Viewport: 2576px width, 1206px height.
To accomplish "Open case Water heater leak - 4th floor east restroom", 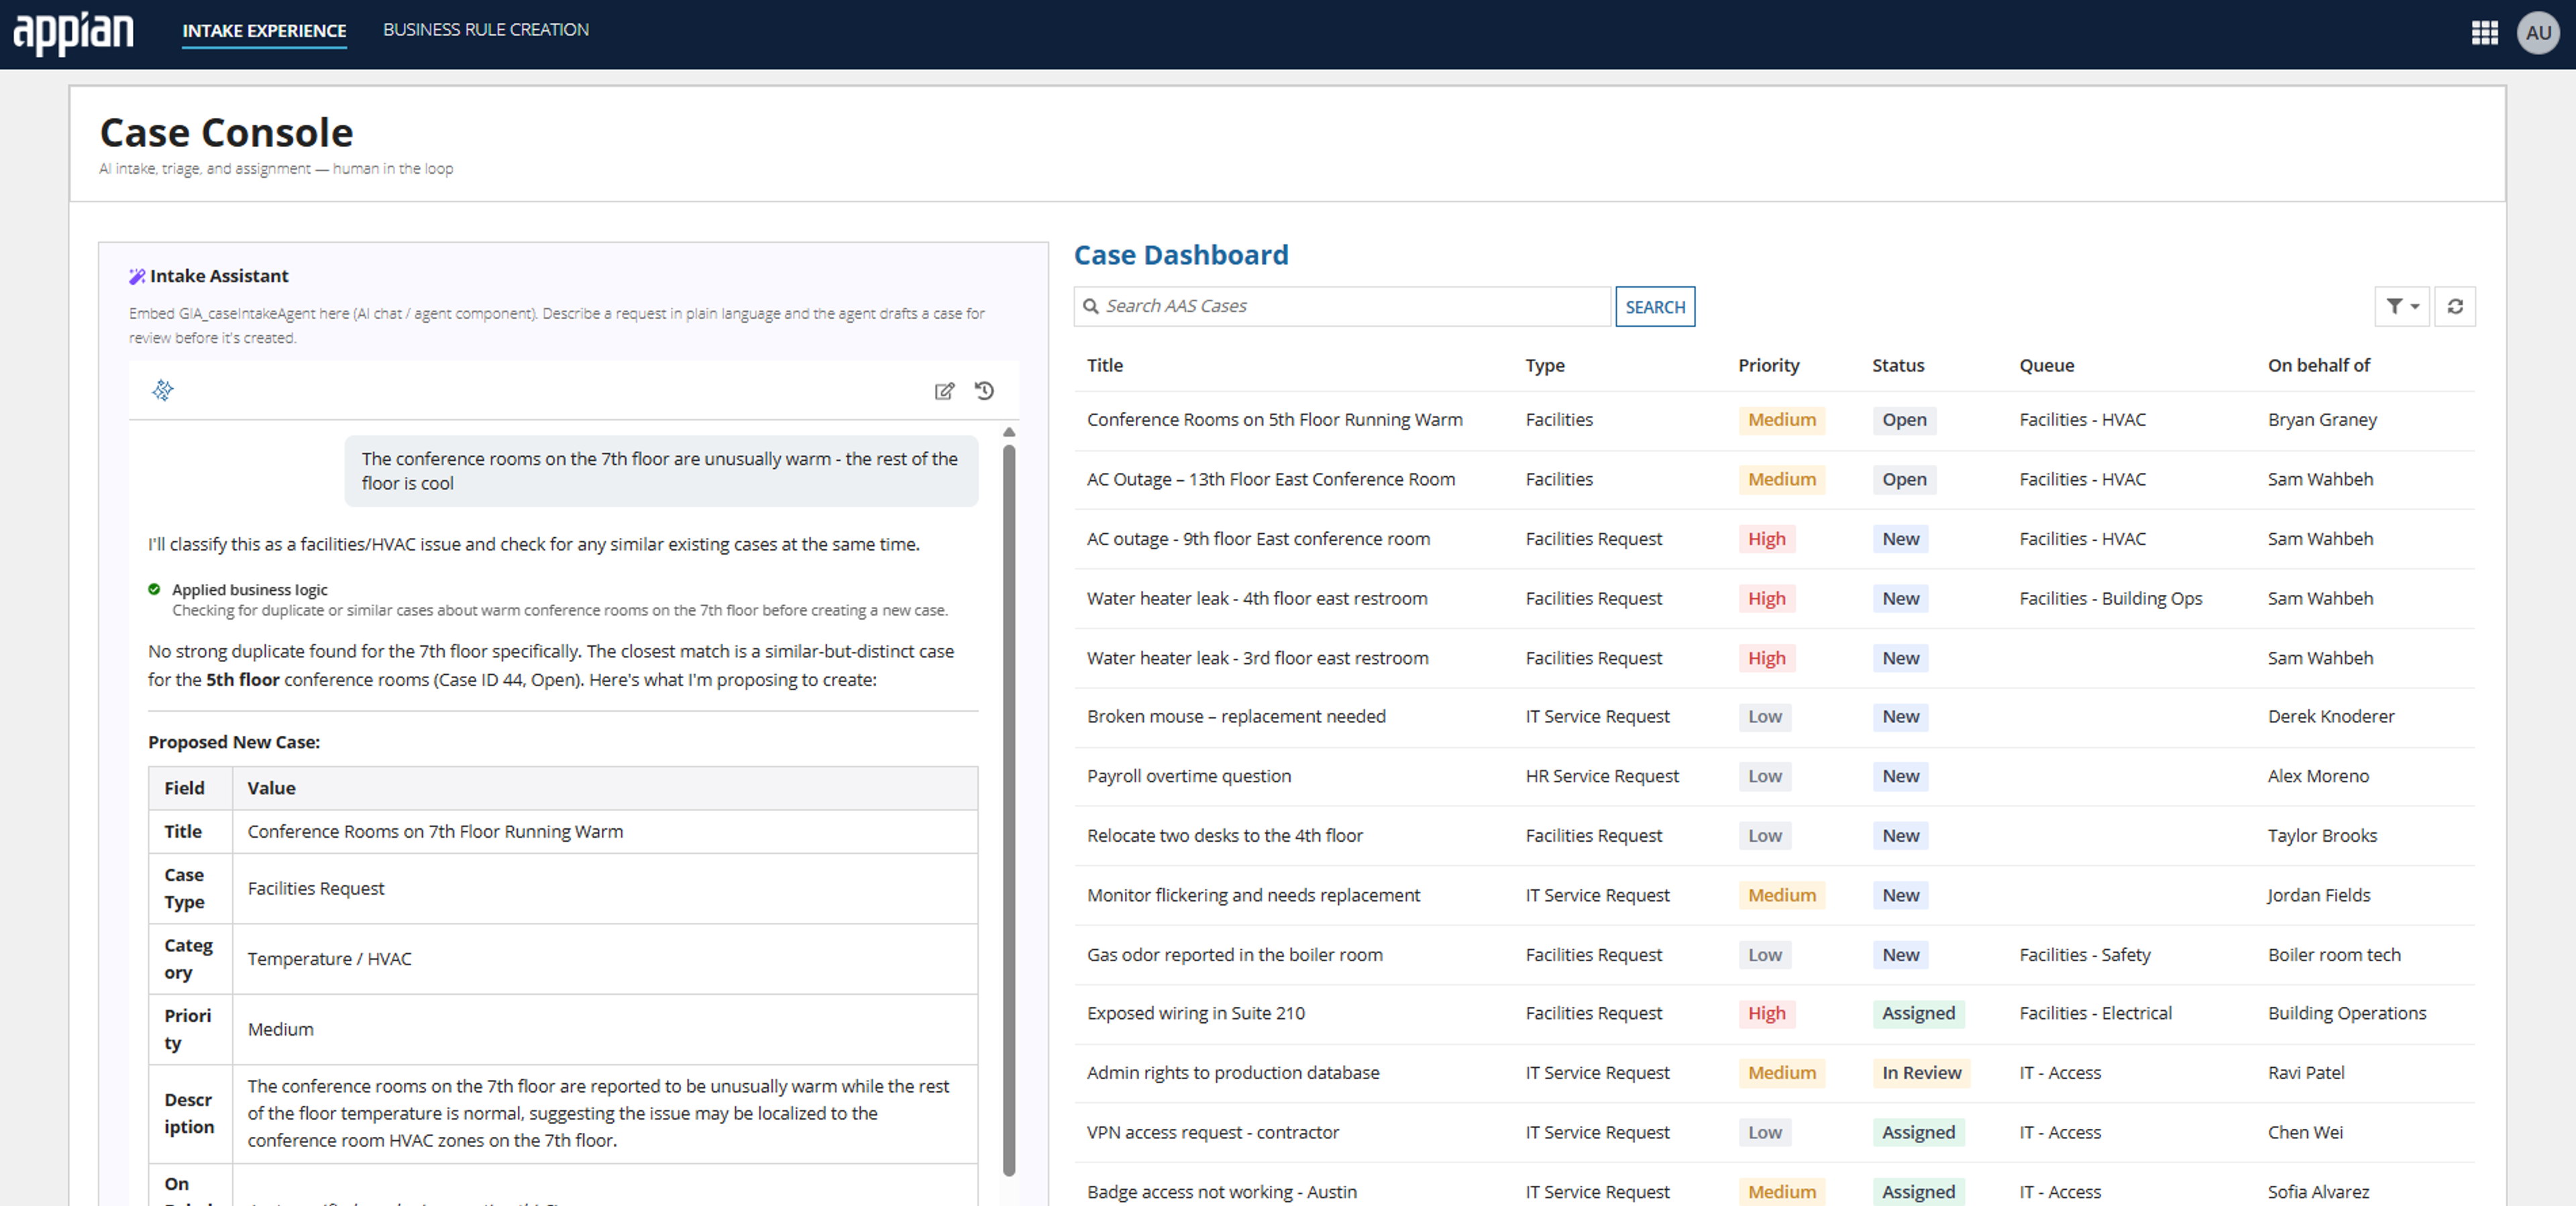I will click(x=1257, y=598).
